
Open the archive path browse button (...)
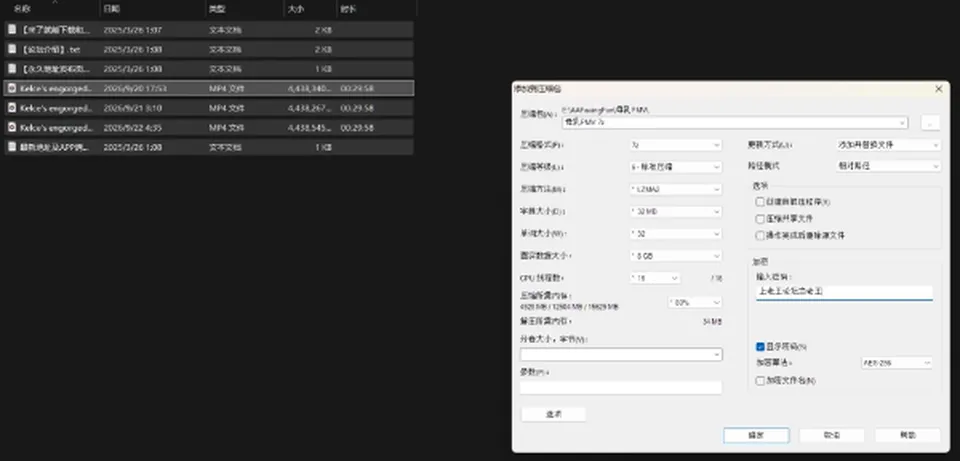(x=930, y=122)
